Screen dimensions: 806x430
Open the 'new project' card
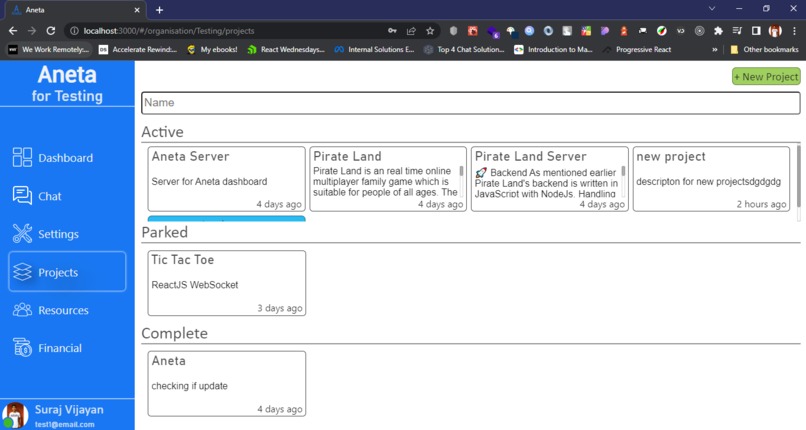(x=711, y=179)
